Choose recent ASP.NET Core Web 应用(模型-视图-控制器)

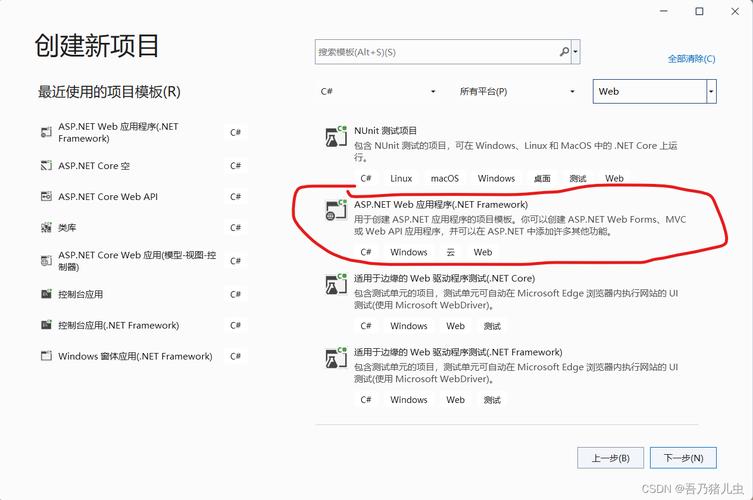click(x=143, y=261)
